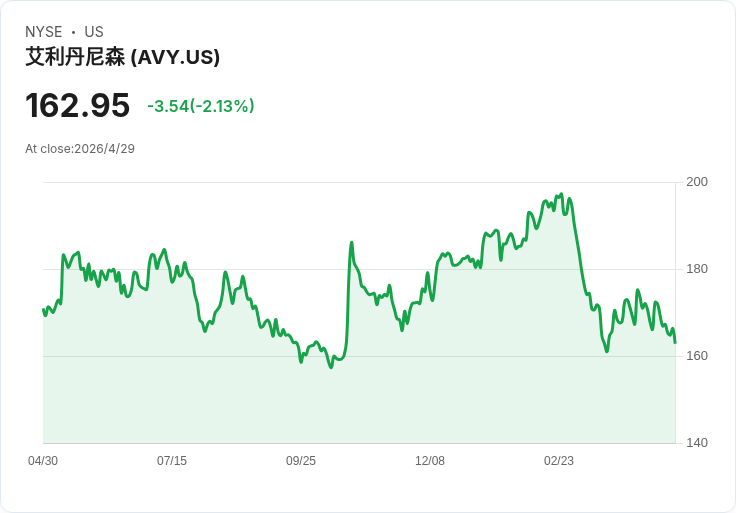Click the price change -3.54(-2.13%)
This screenshot has height=513, width=736.
point(201,106)
